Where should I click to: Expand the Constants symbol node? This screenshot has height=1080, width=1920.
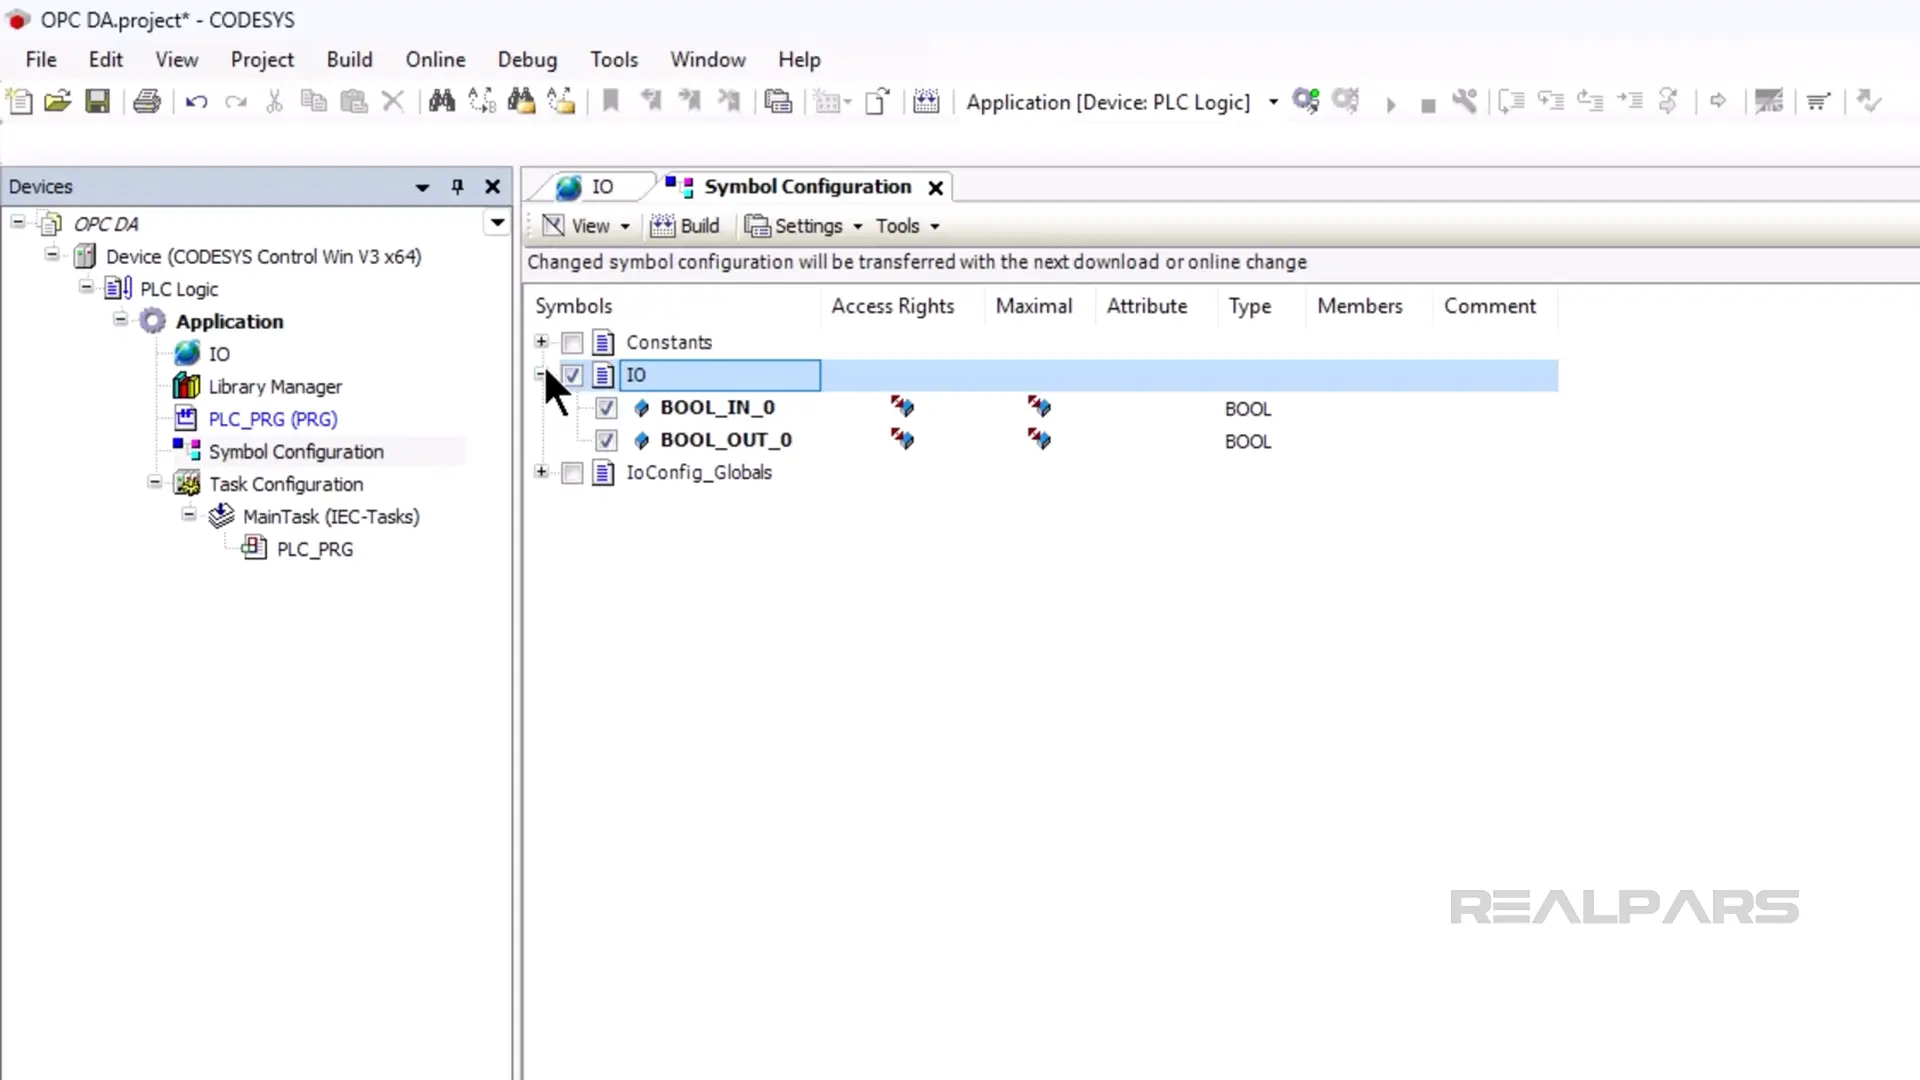tap(541, 342)
